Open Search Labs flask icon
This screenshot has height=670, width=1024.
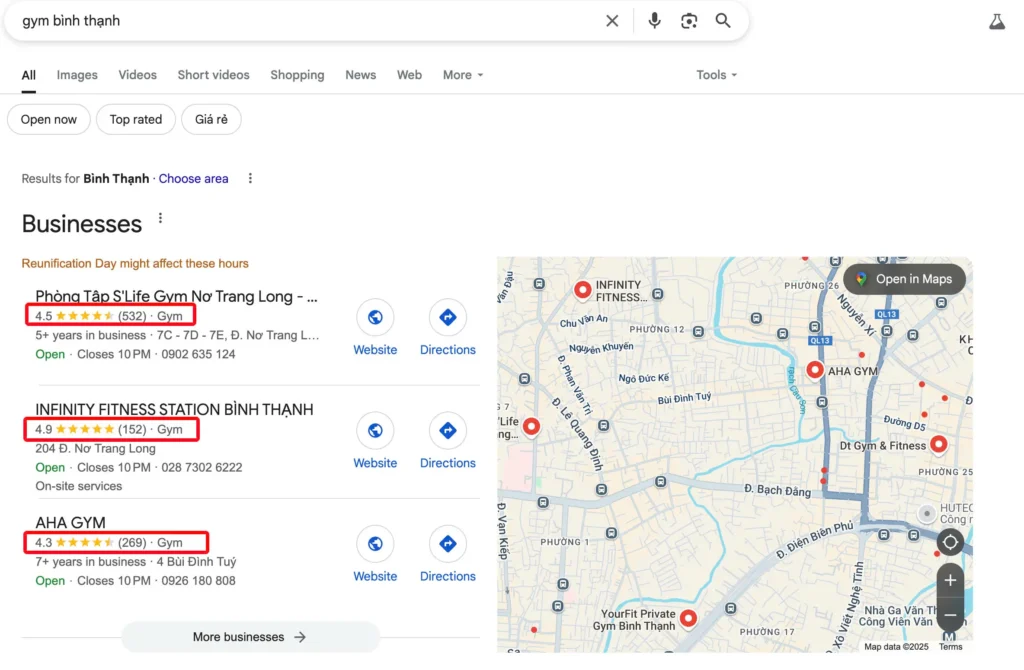click(997, 22)
